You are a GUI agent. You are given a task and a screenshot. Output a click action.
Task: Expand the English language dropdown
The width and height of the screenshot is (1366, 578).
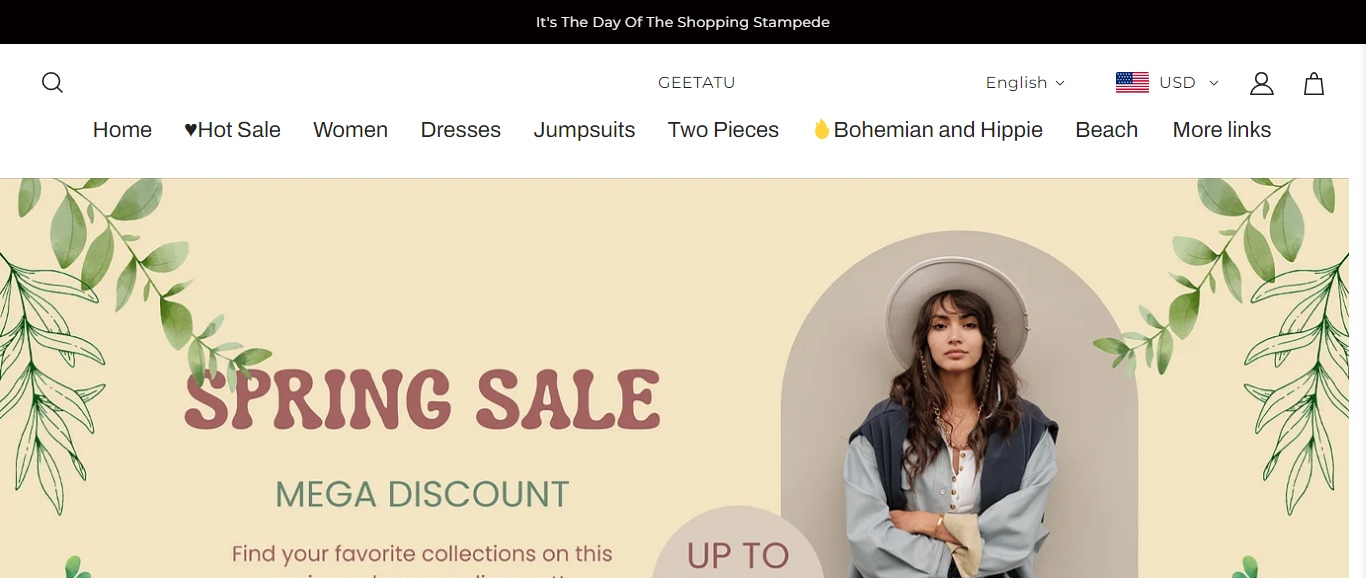(1025, 83)
